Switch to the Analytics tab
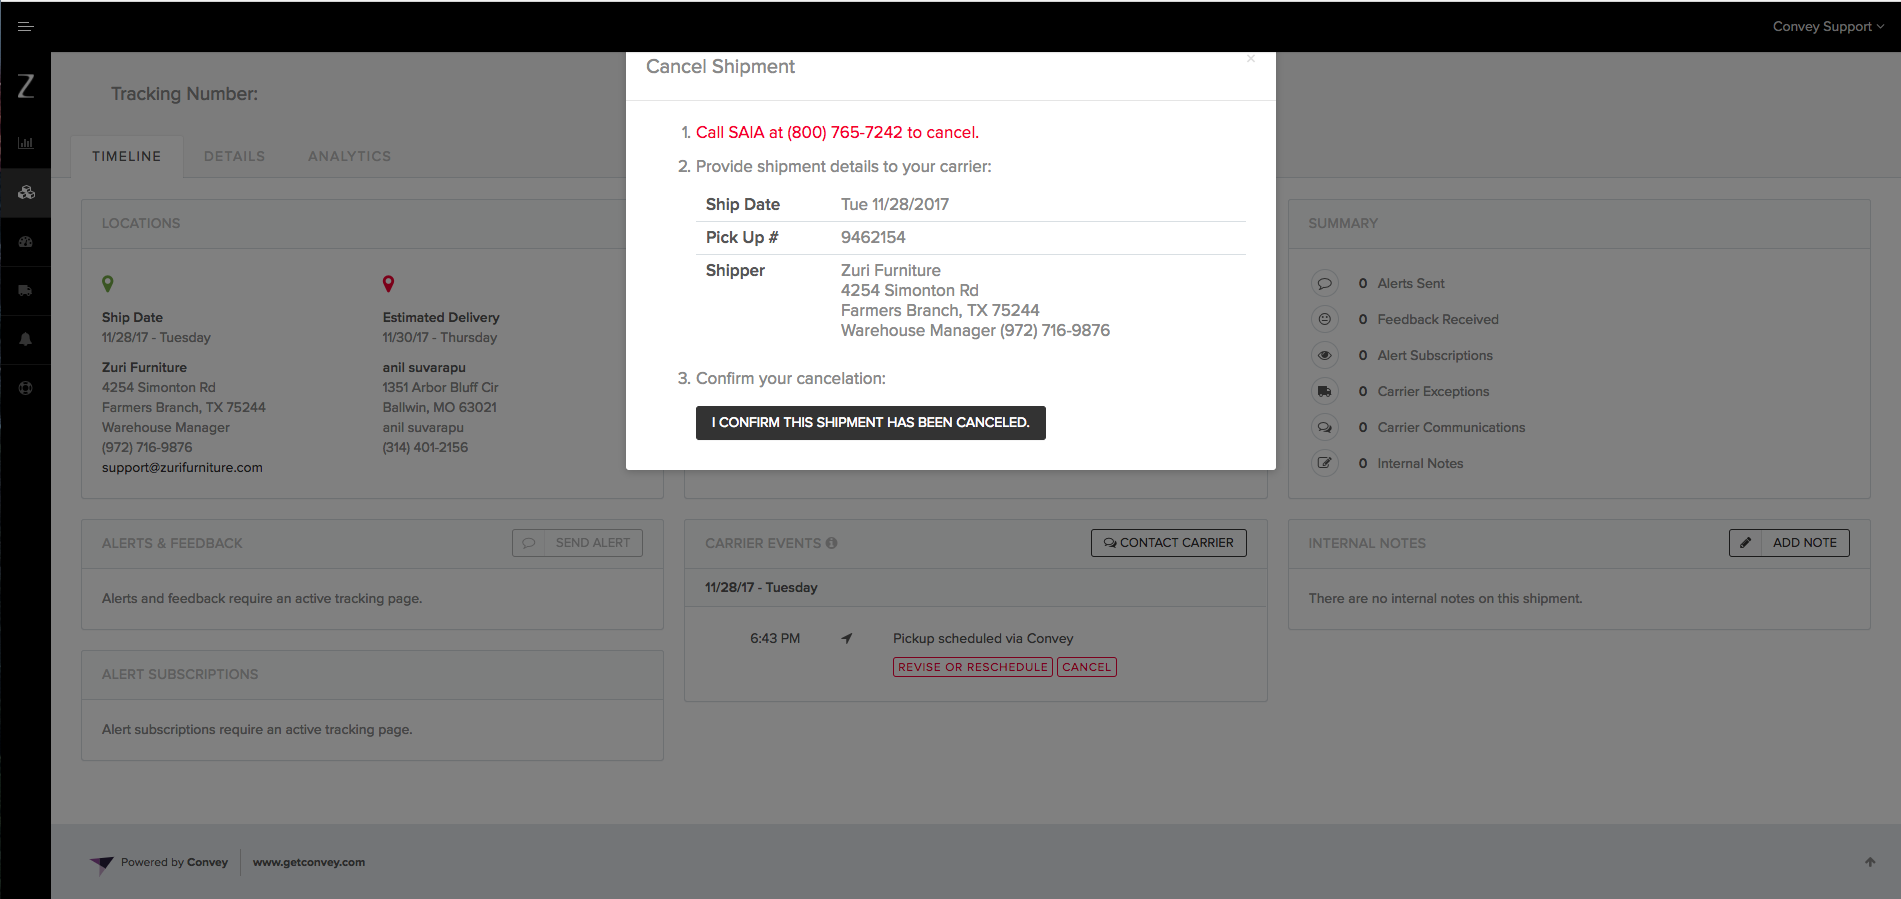 point(350,156)
